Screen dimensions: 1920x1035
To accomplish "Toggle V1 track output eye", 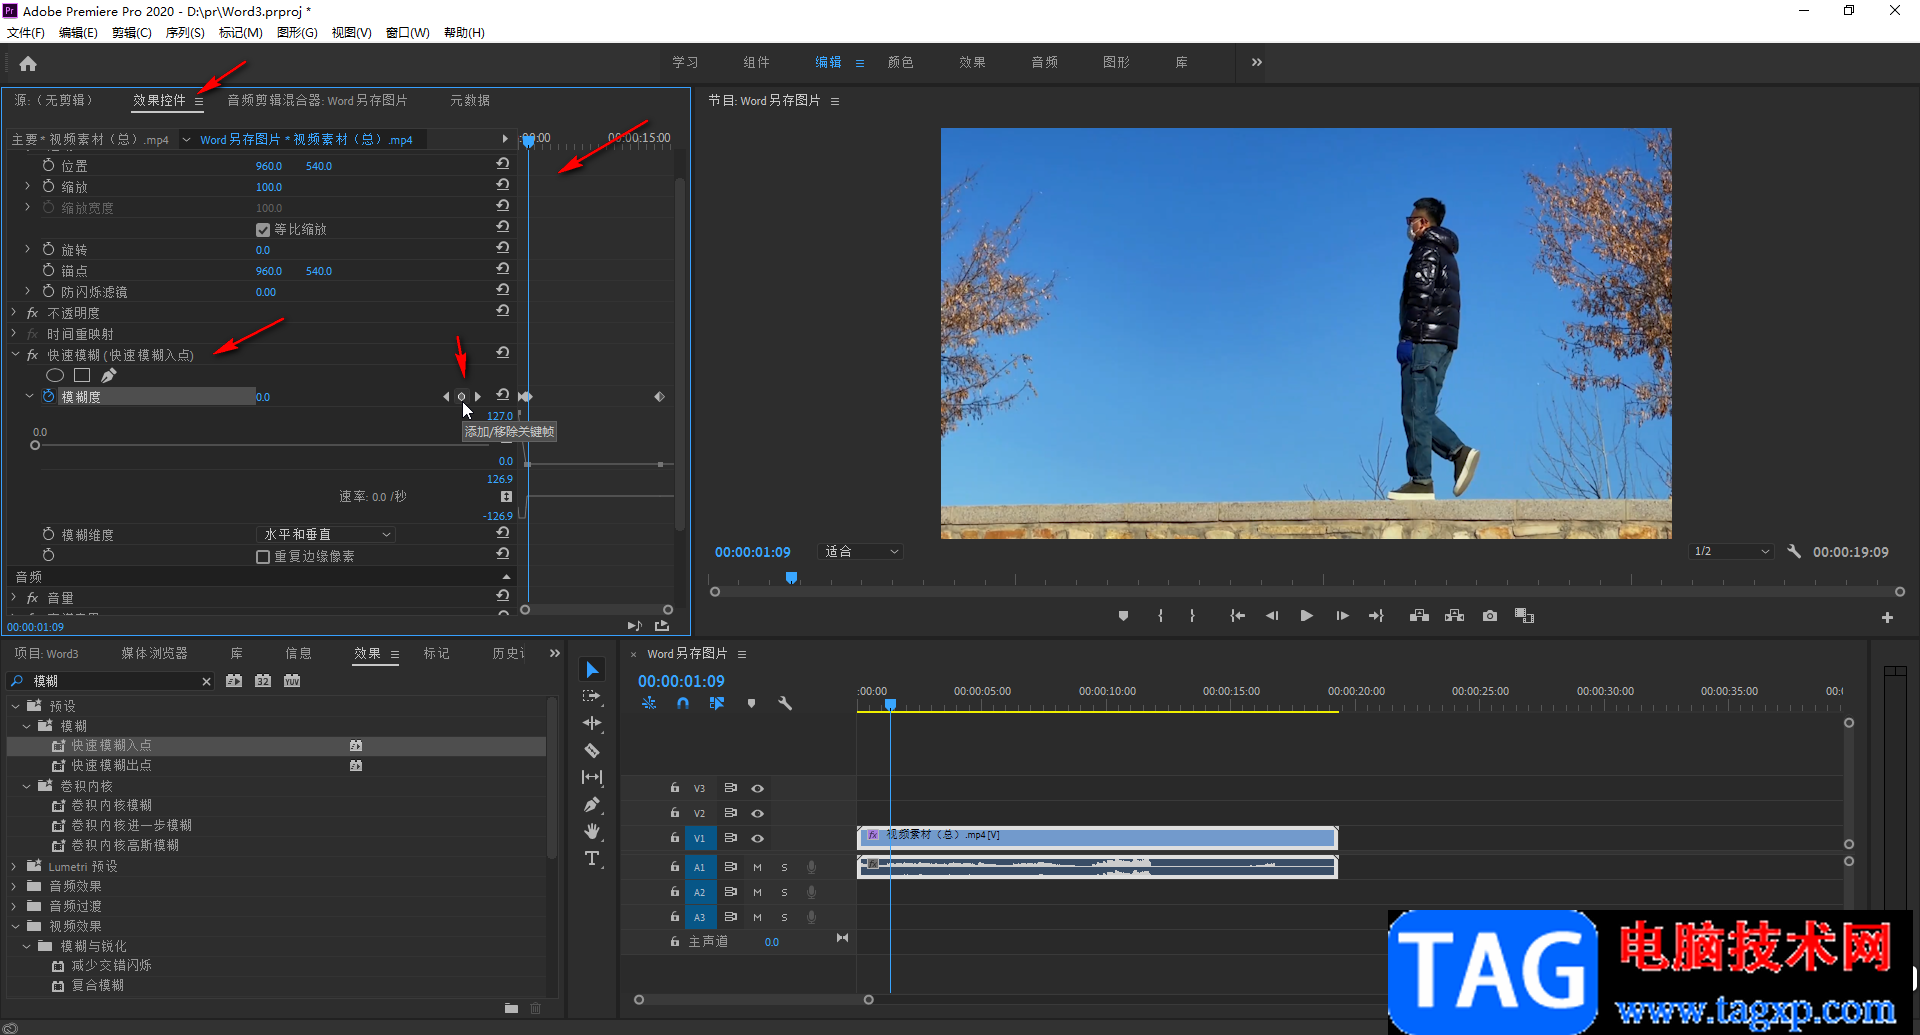I will pyautogui.click(x=757, y=838).
